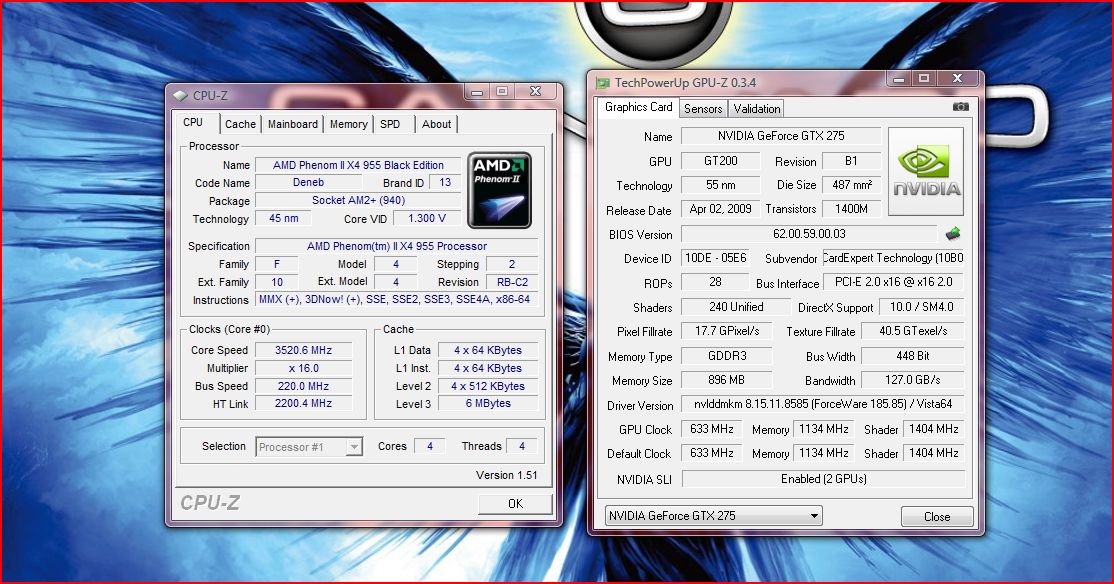Close GPU-Z using title bar X
Screen dimensions: 1114x584
[x=958, y=79]
